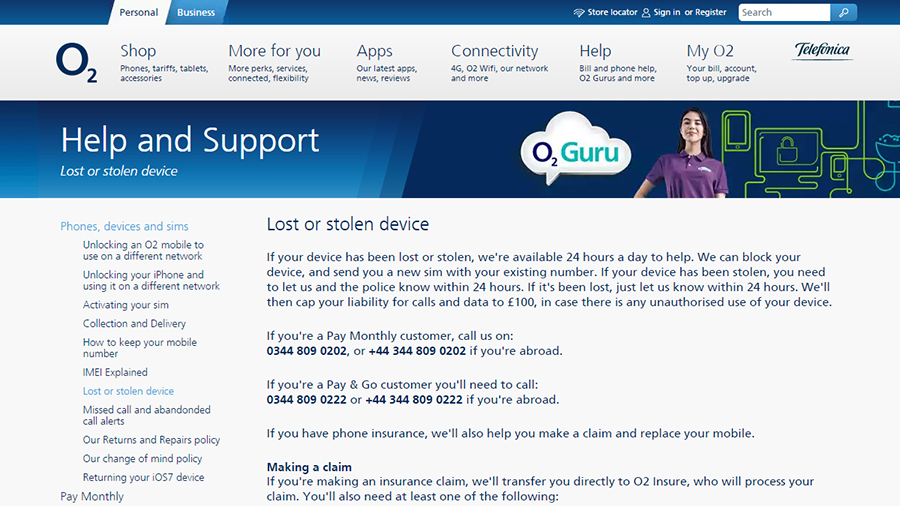Screen dimensions: 900x506
Task: Click the search magnifier button
Action: point(843,12)
